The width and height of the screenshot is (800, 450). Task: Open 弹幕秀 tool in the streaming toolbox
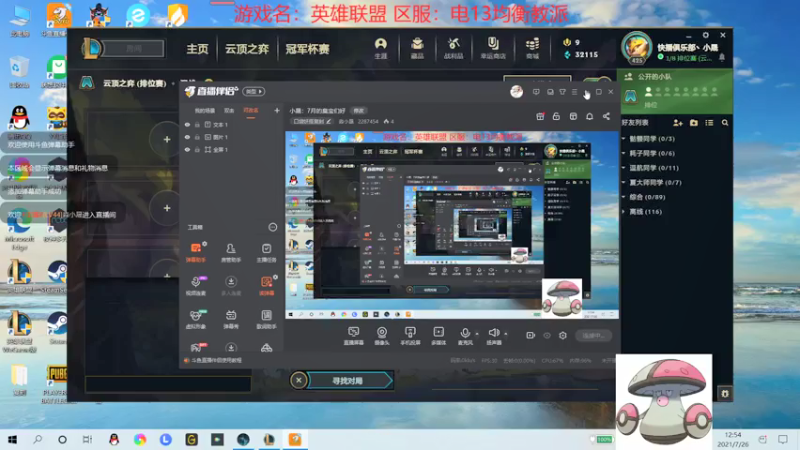tap(231, 319)
